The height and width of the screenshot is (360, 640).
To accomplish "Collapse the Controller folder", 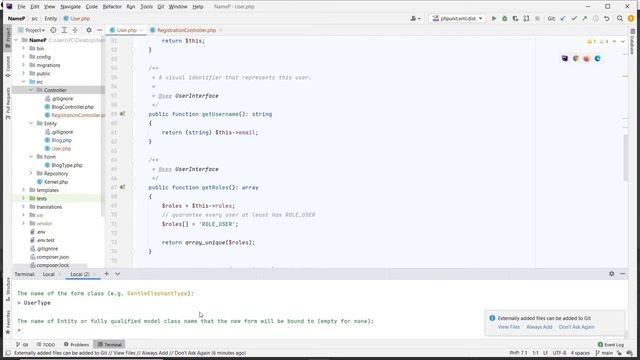I will (x=31, y=90).
